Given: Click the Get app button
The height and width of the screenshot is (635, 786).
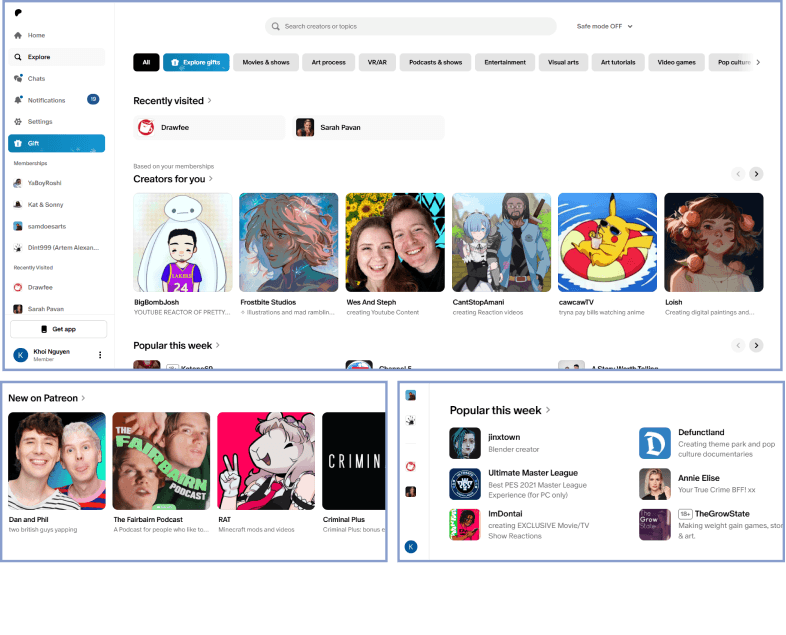Looking at the screenshot, I should click(x=59, y=329).
